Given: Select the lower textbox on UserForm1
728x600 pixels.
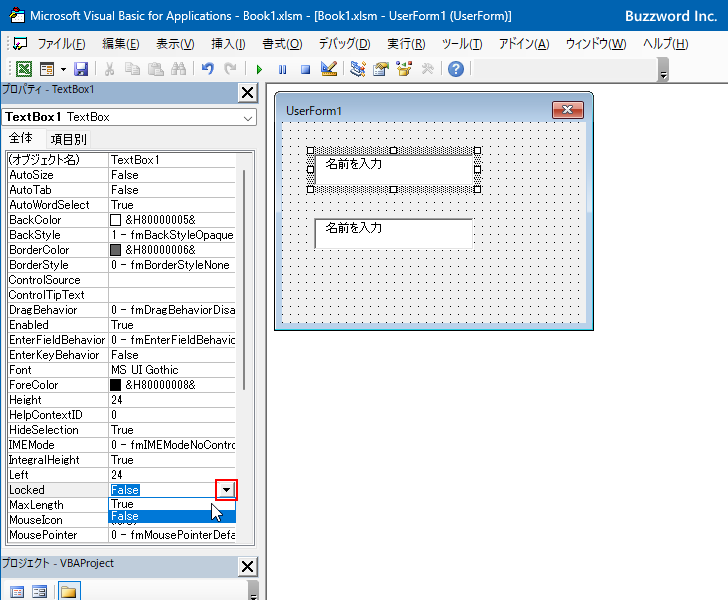Looking at the screenshot, I should click(394, 234).
